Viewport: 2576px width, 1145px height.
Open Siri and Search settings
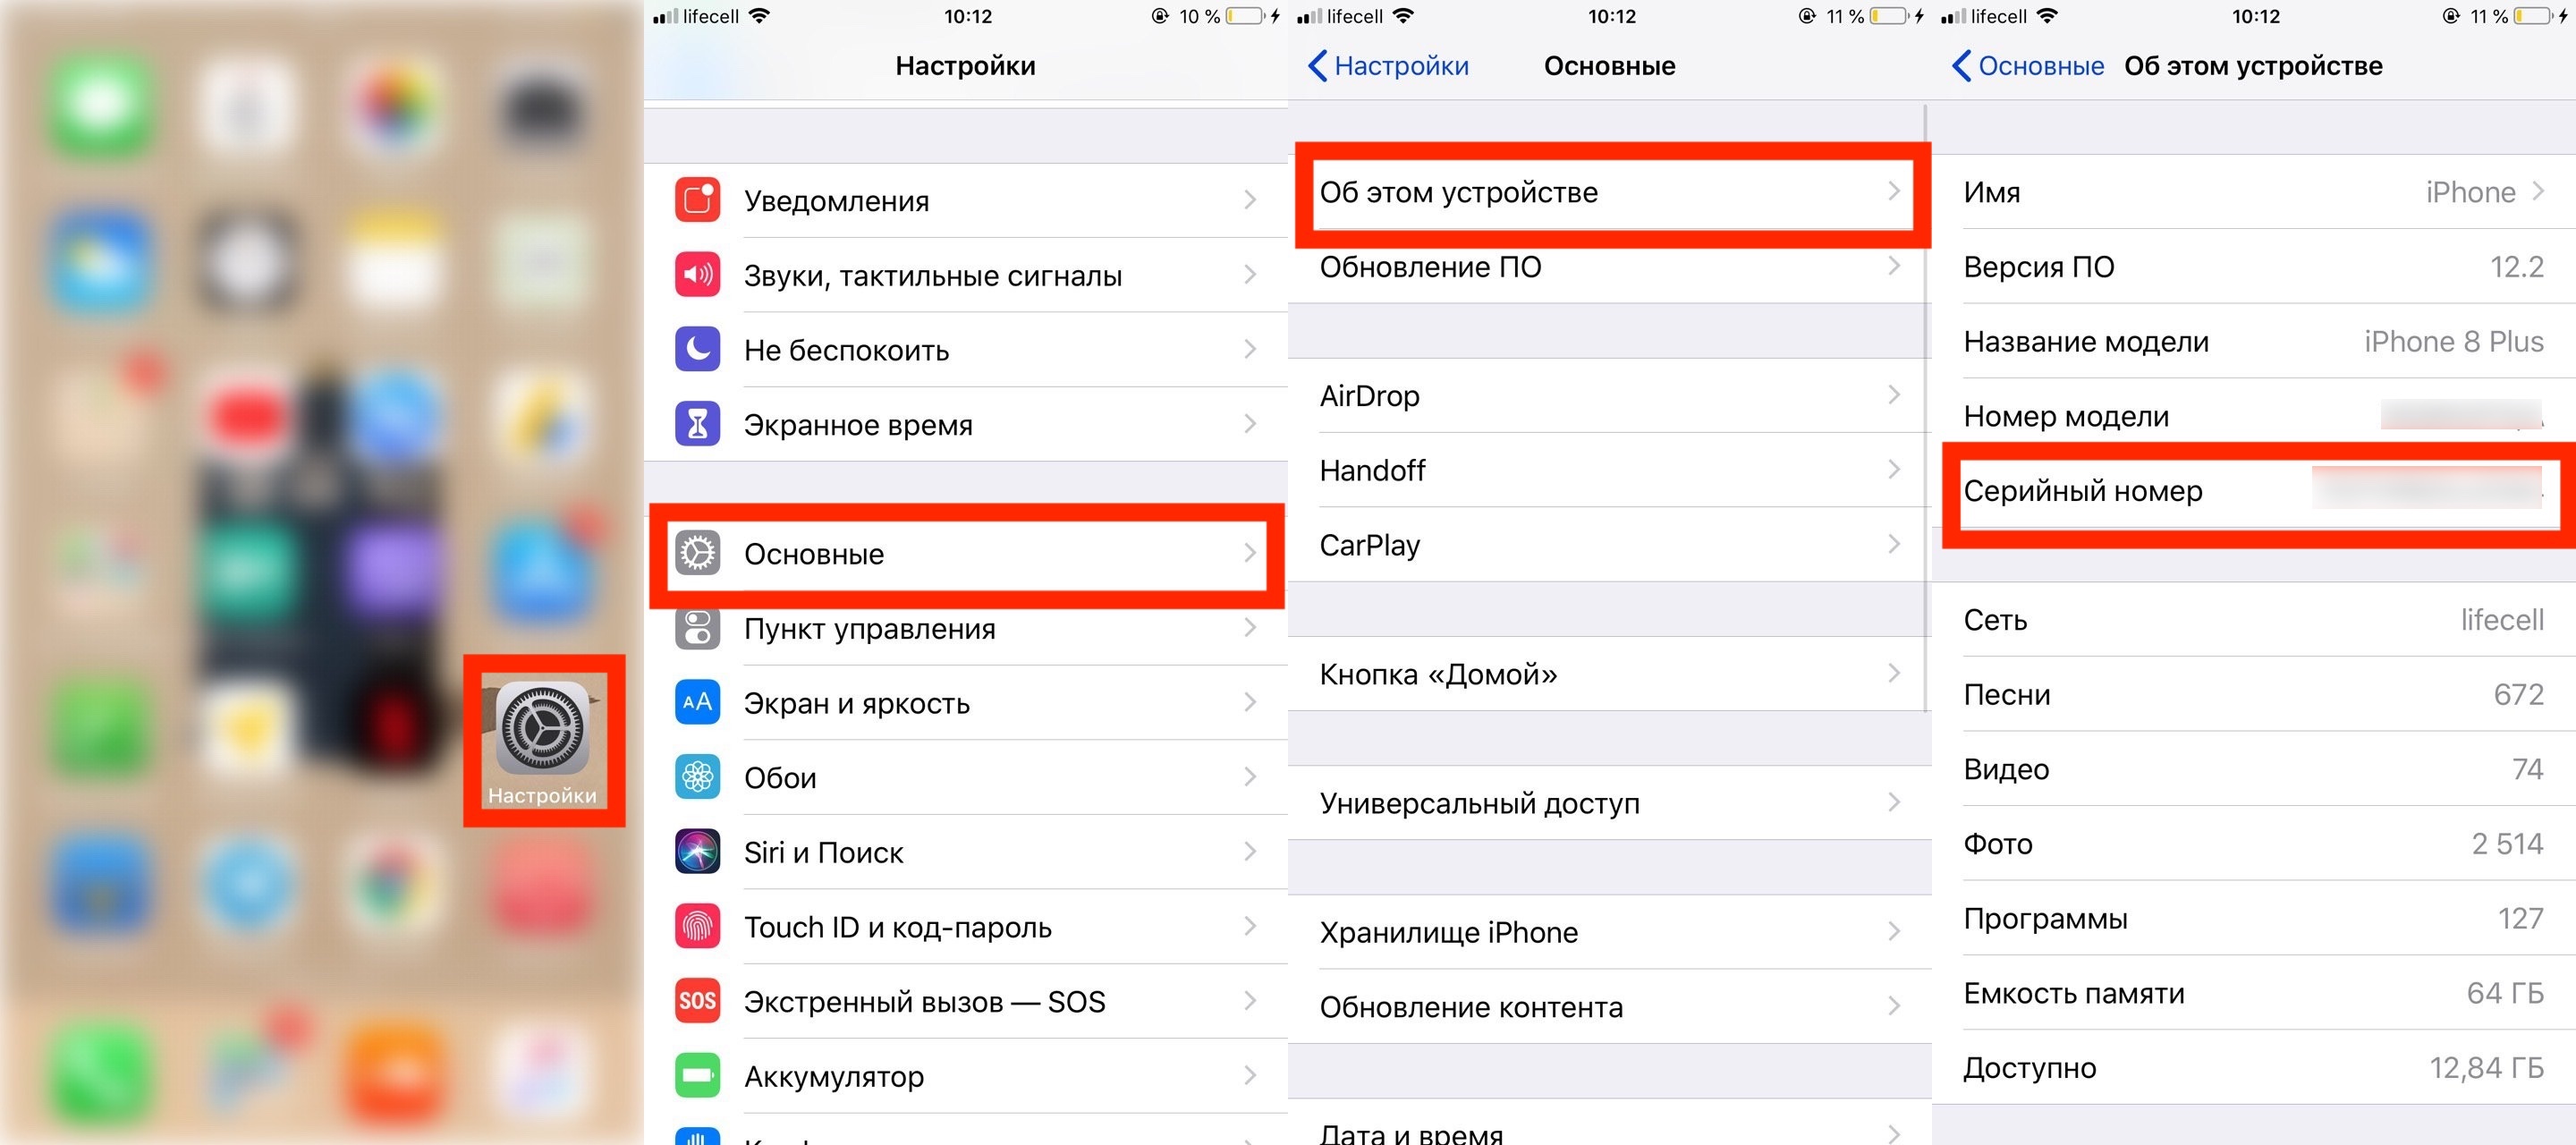pos(968,851)
